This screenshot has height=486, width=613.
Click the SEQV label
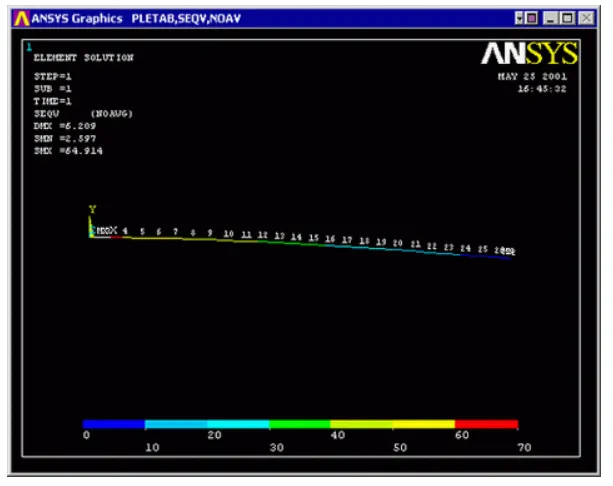pos(47,114)
